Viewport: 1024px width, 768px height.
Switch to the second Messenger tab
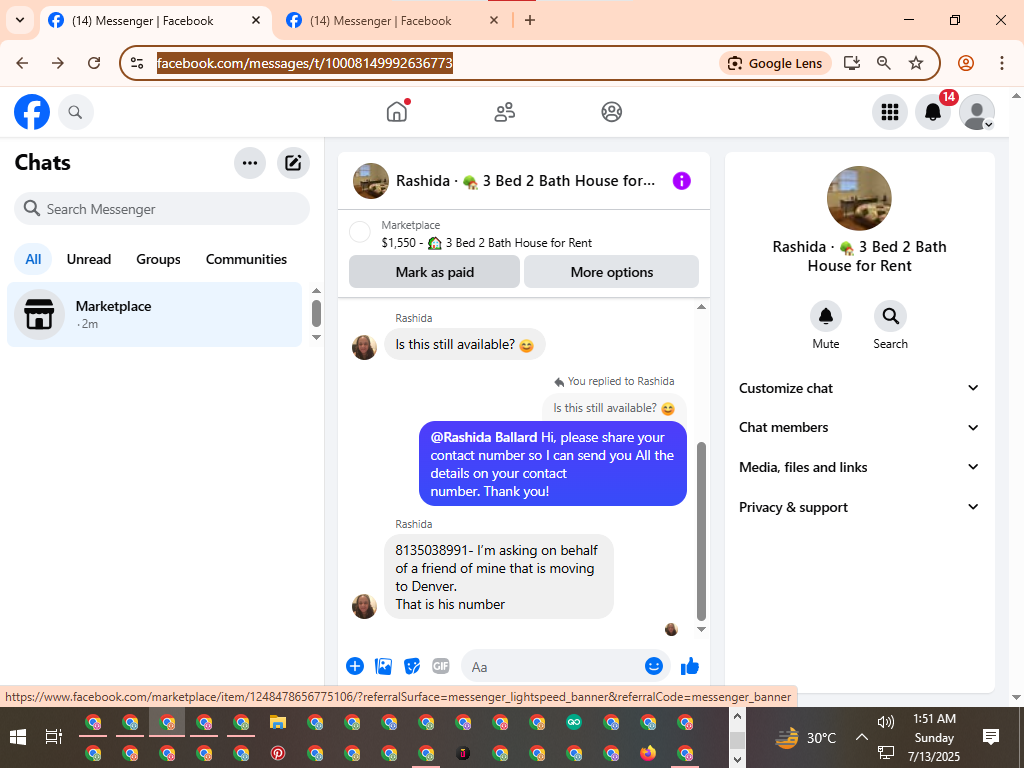tap(392, 21)
